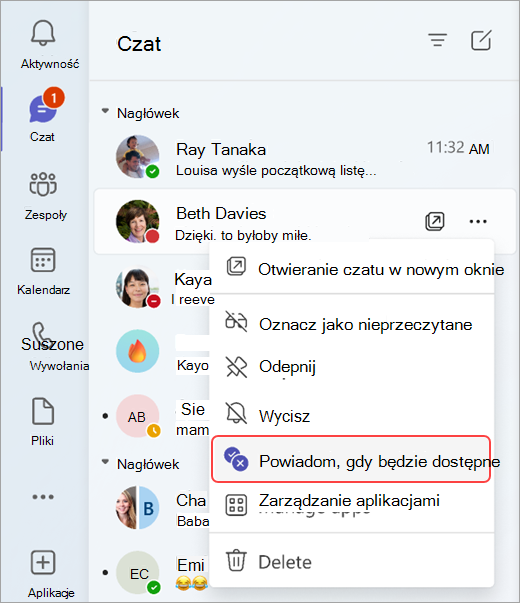Open the EC initials chat
This screenshot has height=603, width=520.
click(137, 573)
